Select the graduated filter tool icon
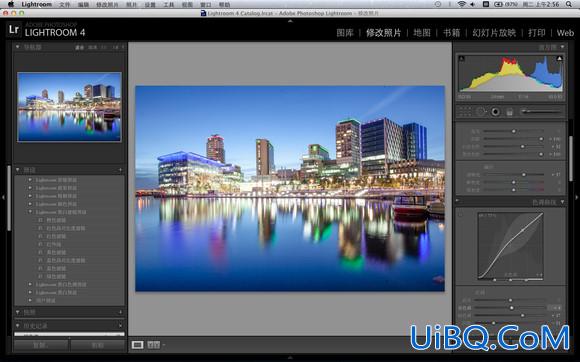 (x=510, y=112)
